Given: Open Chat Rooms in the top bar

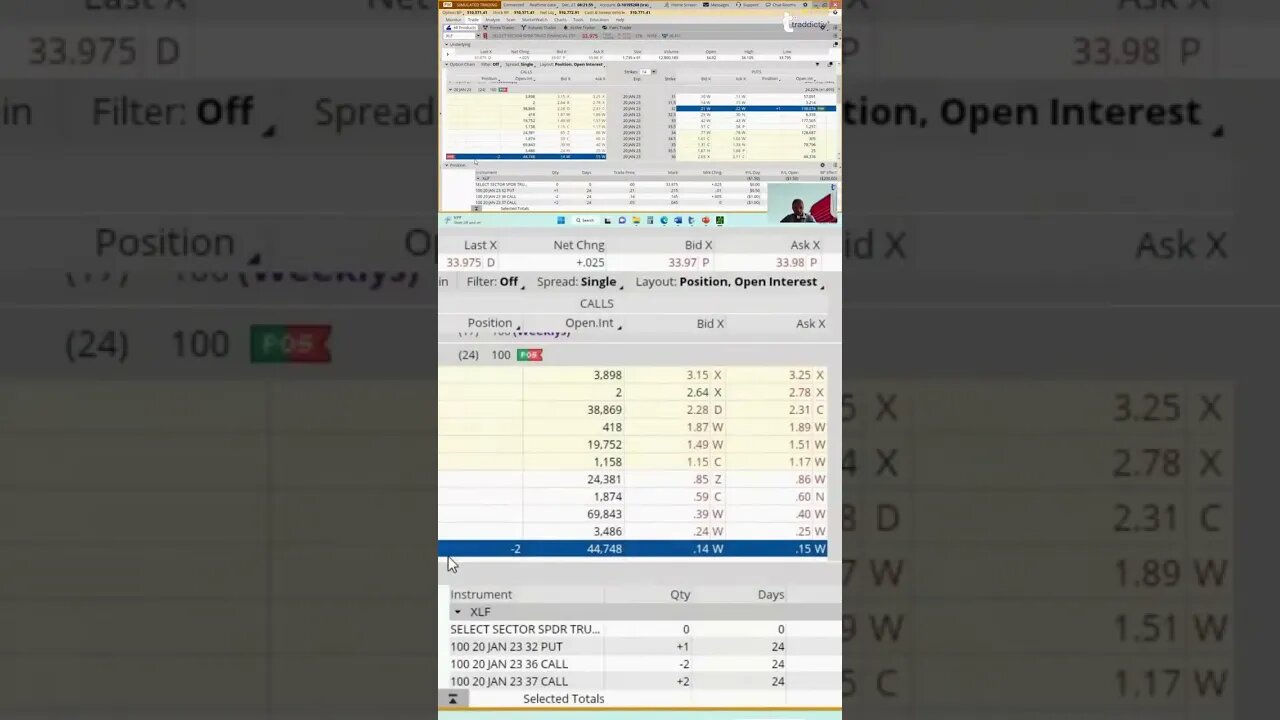Looking at the screenshot, I should (x=781, y=5).
